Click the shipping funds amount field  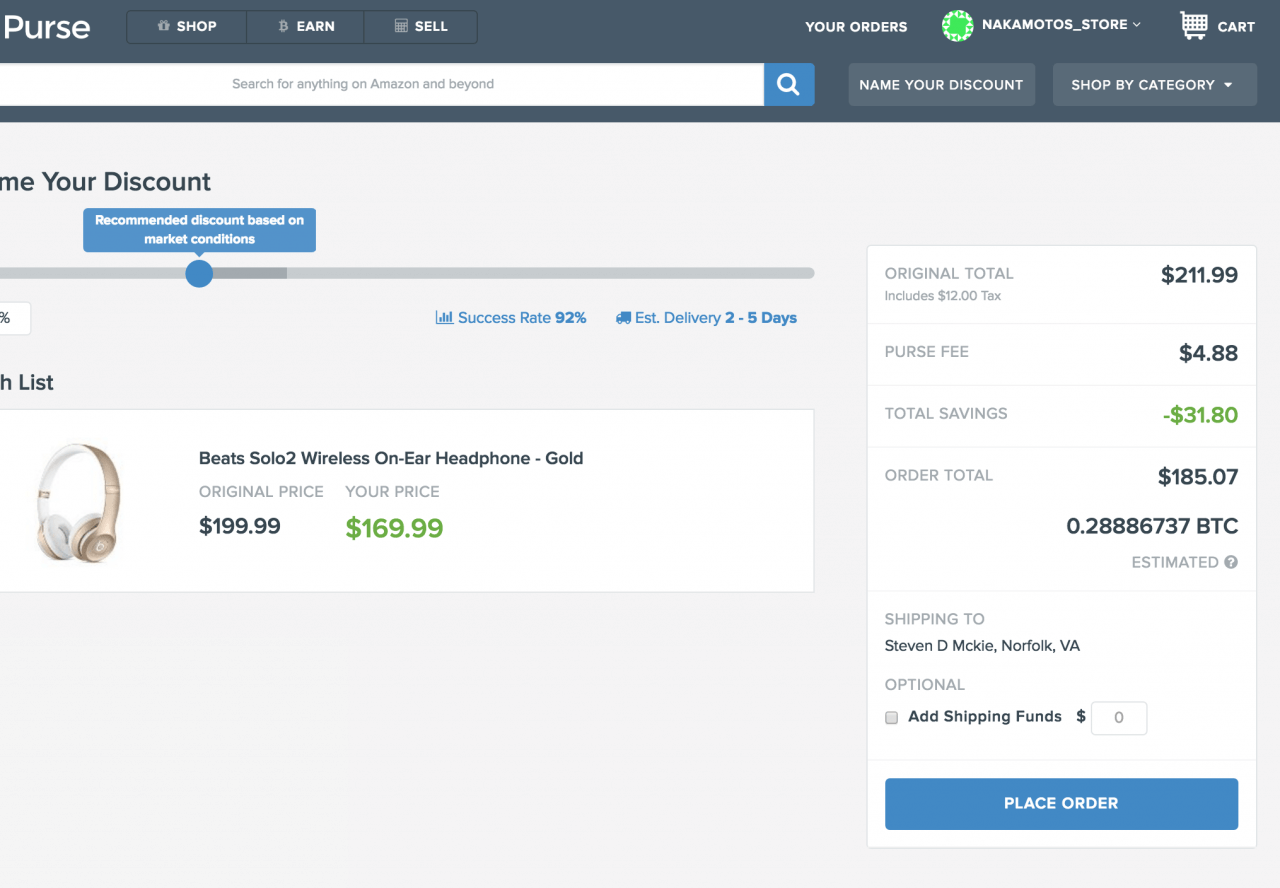(x=1118, y=718)
